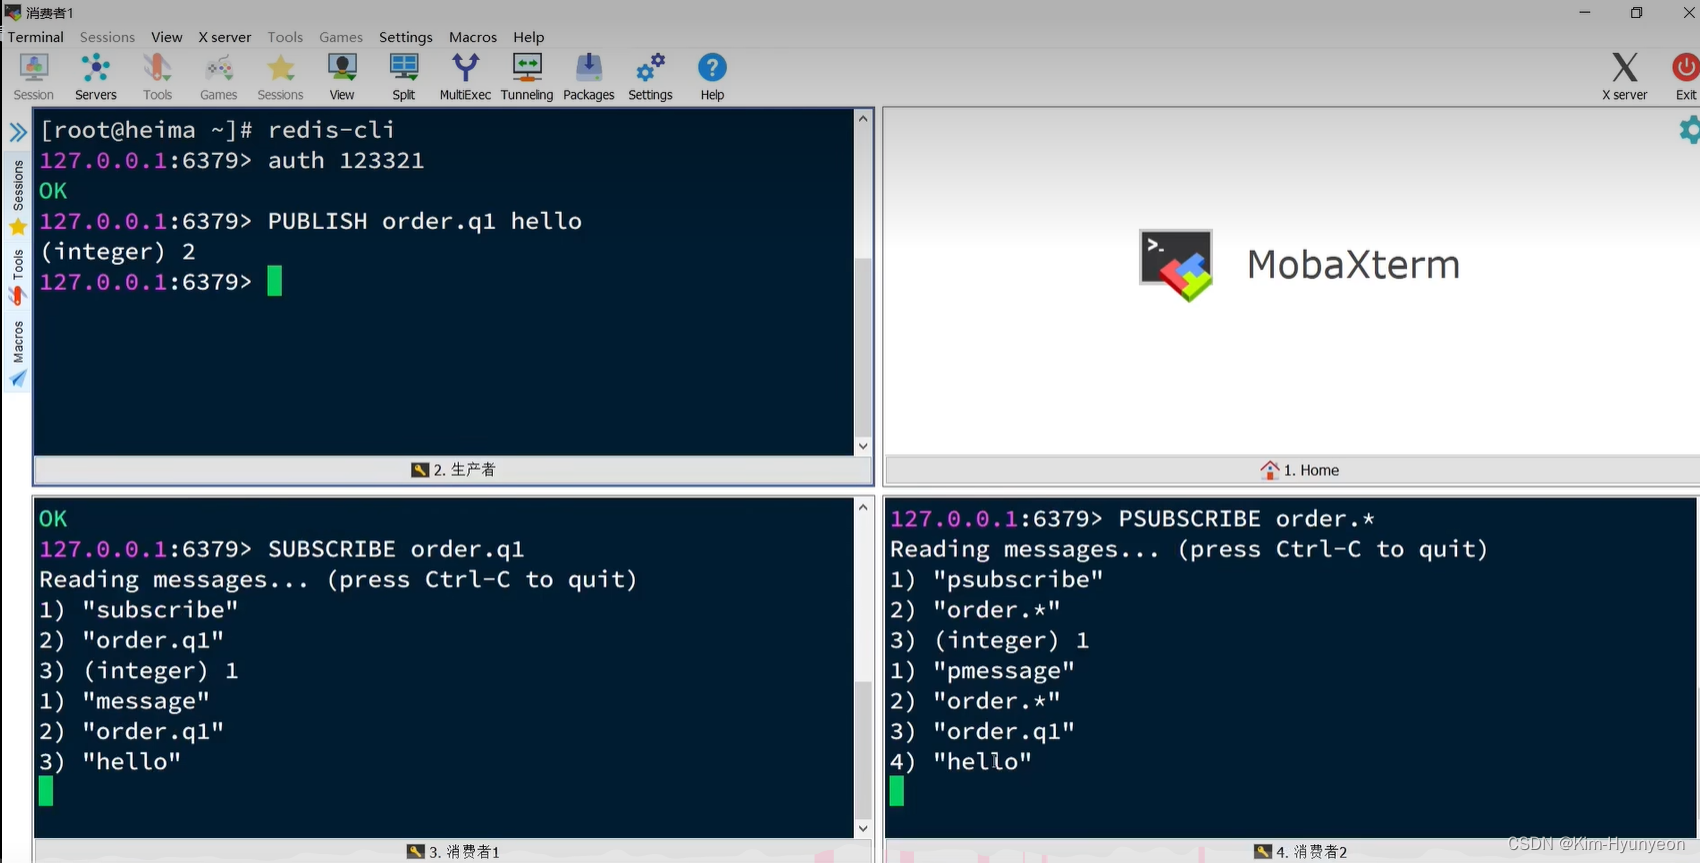This screenshot has width=1700, height=863.
Task: Select the '4. 消费者2' terminal tab
Action: tap(1300, 852)
